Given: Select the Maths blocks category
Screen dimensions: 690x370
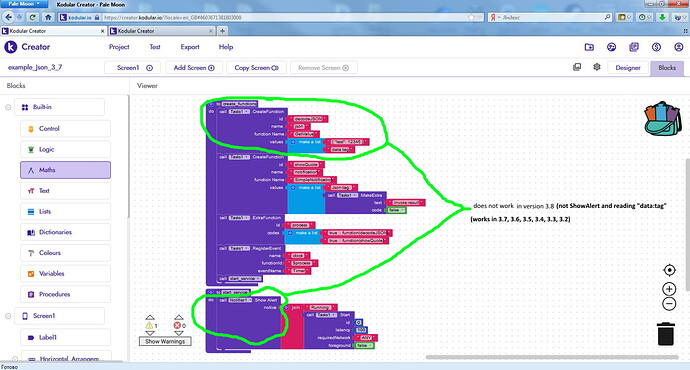Looking at the screenshot, I should 66,170.
